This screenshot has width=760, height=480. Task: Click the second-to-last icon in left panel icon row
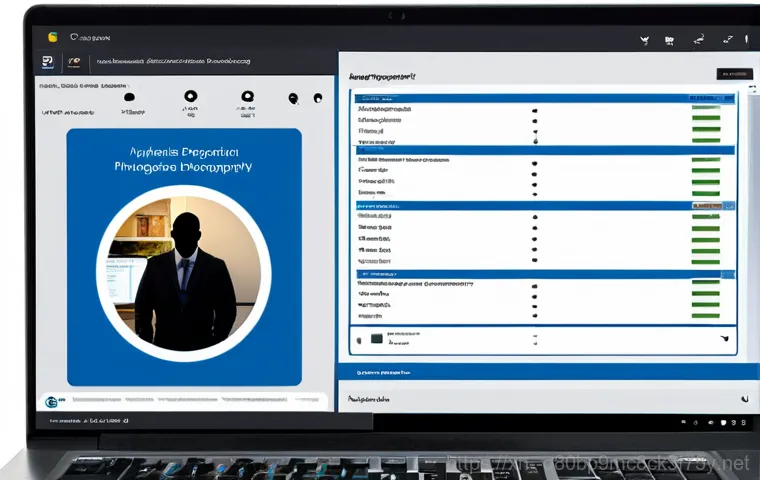[293, 98]
